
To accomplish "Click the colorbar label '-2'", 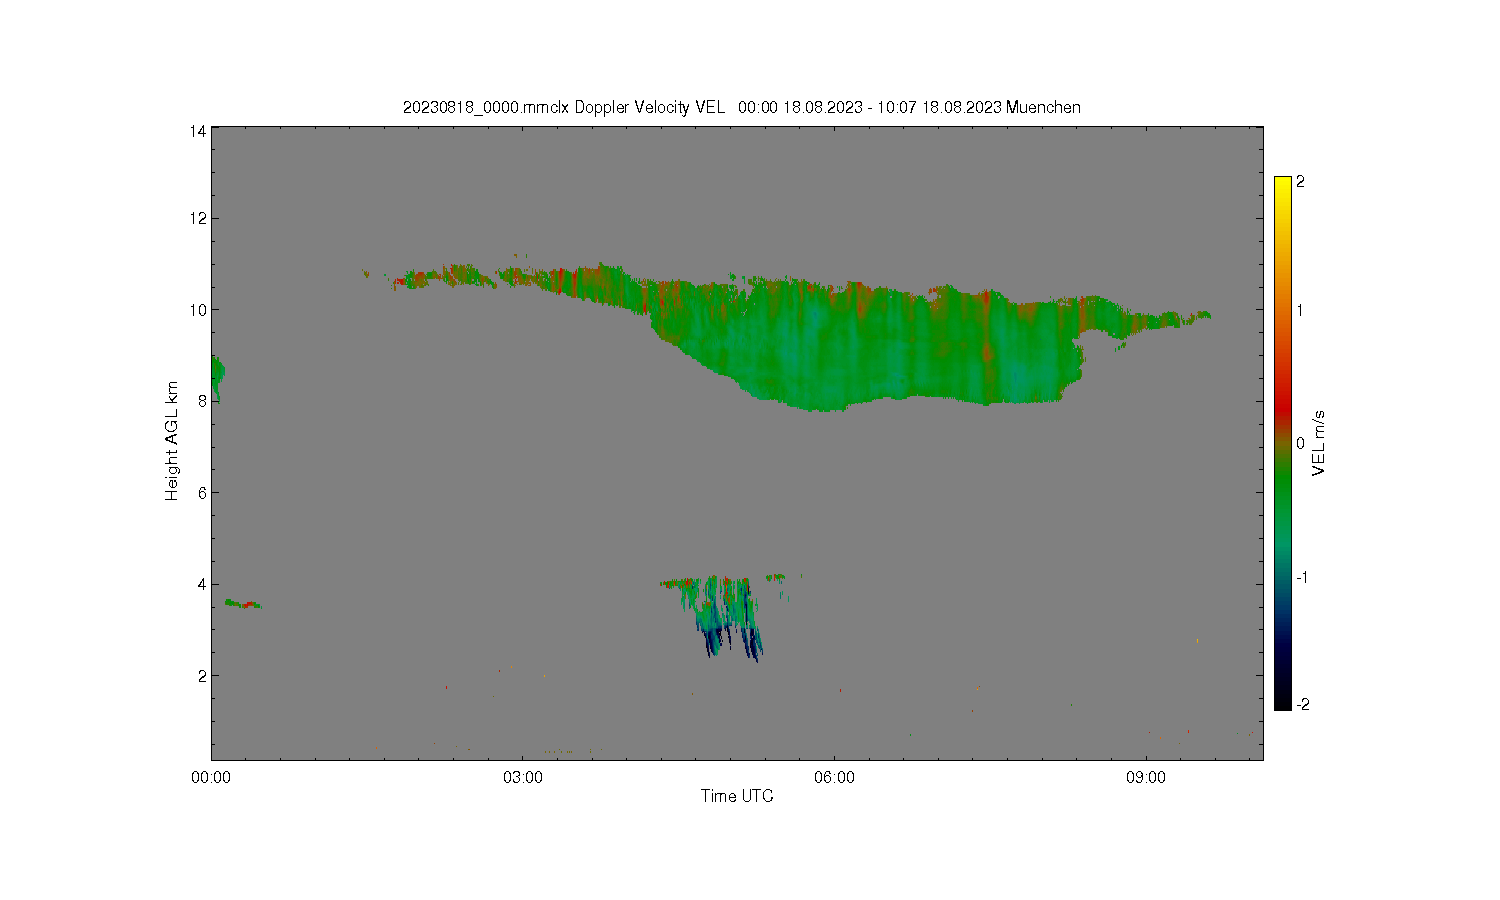I will 1302,704.
